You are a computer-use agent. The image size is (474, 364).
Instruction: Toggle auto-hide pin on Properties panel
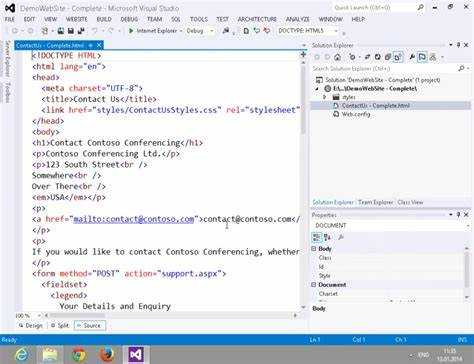[459, 215]
